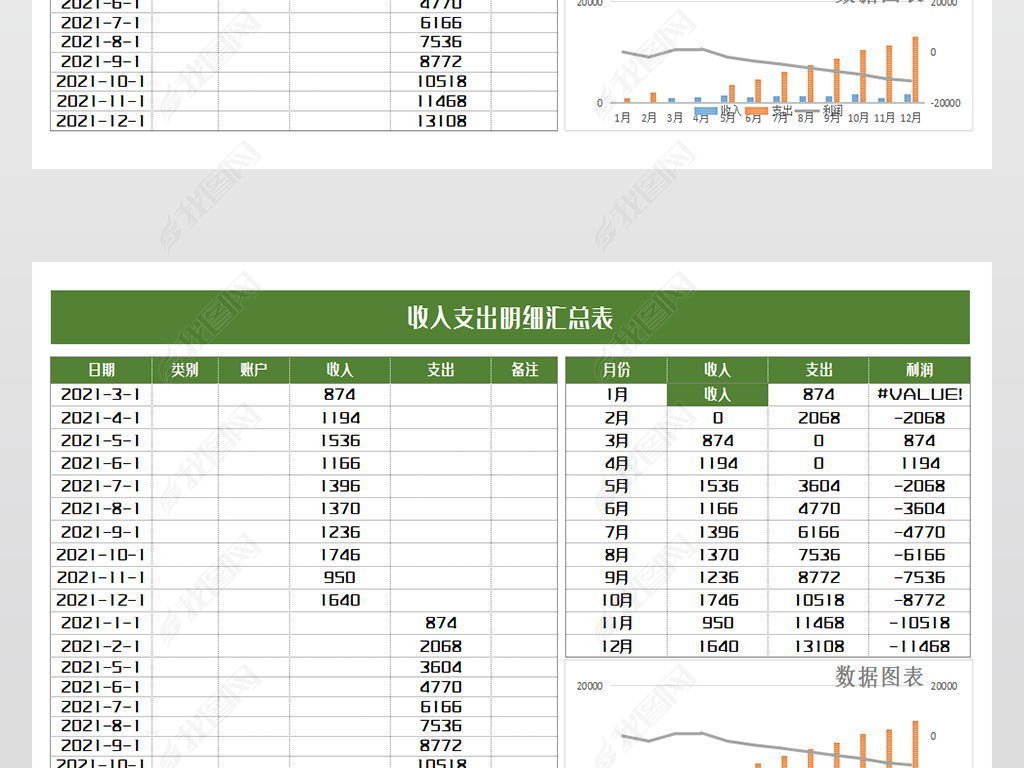Image resolution: width=1024 pixels, height=768 pixels.
Task: Select the 月份 column header
Action: click(616, 370)
